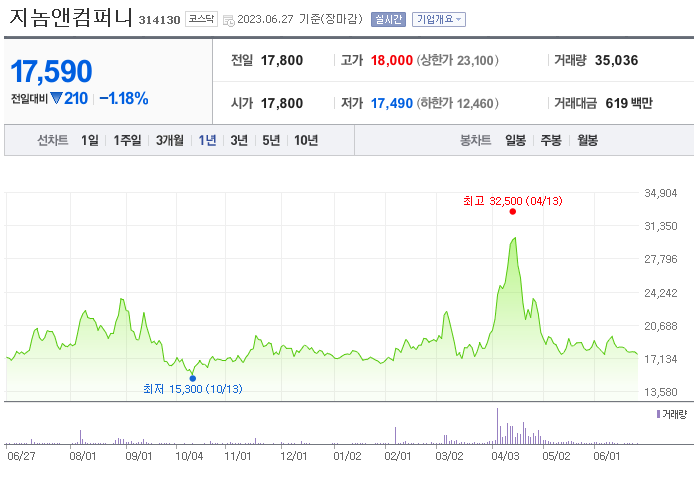Switch to the 10년 chart period
The height and width of the screenshot is (479, 694).
pos(306,140)
